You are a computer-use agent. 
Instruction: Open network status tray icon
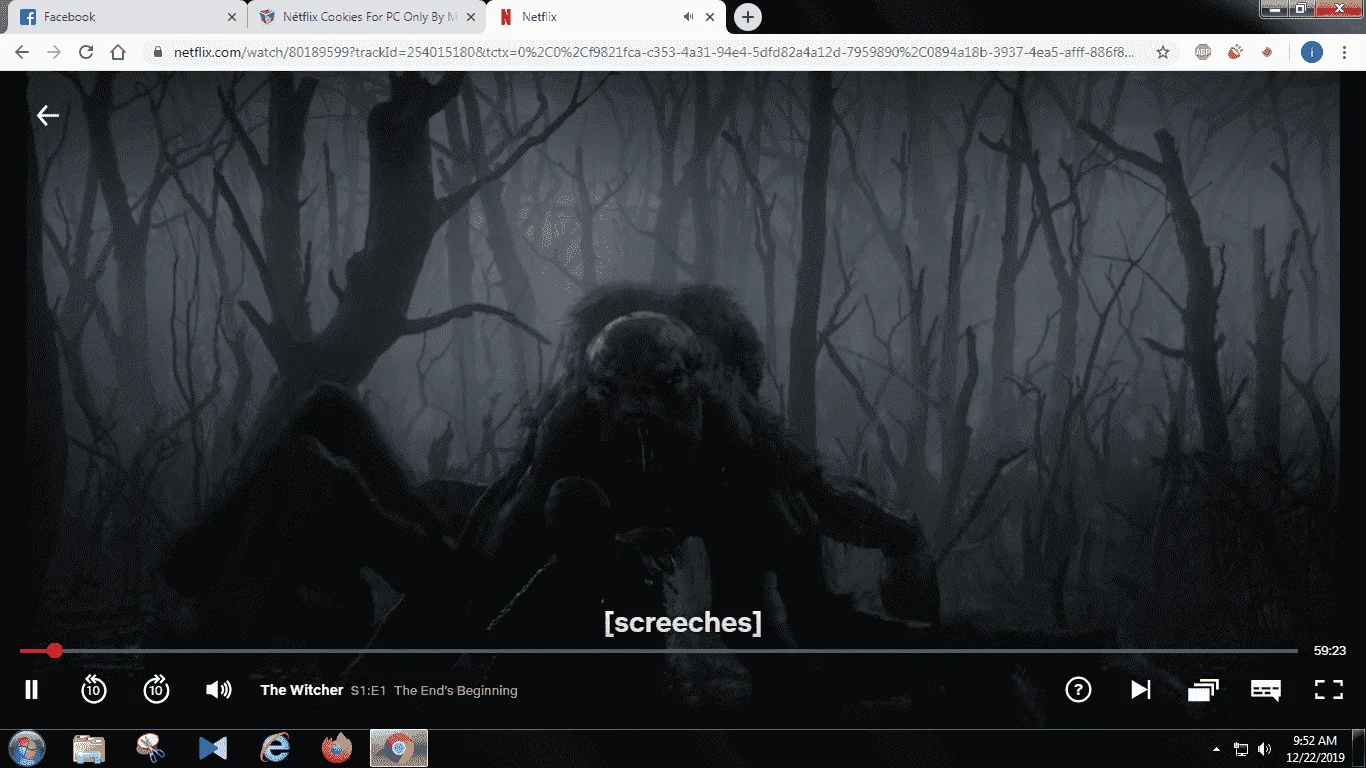[1241, 749]
